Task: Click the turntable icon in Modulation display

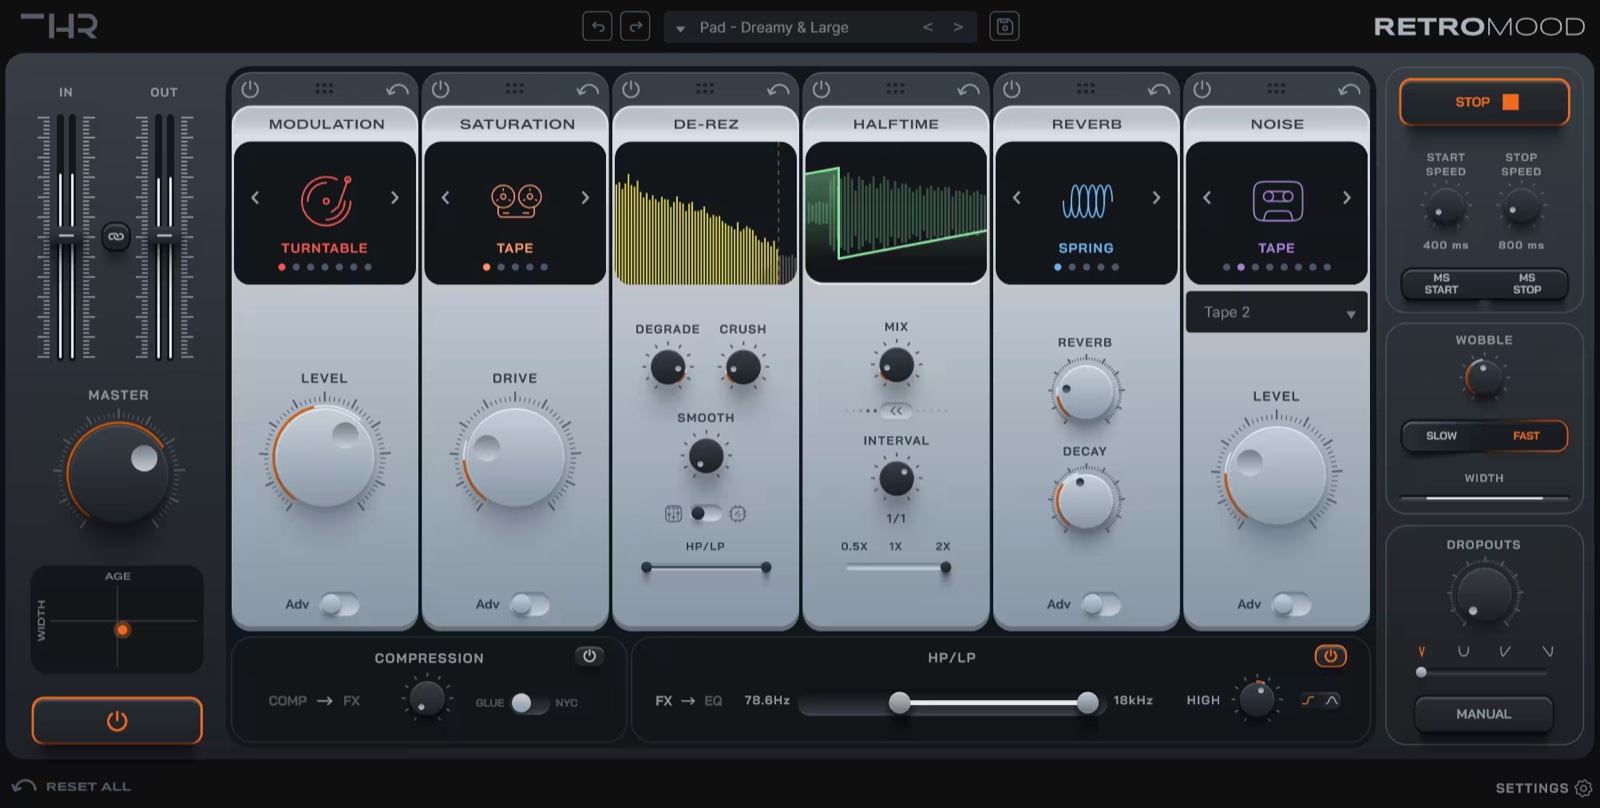Action: coord(326,200)
